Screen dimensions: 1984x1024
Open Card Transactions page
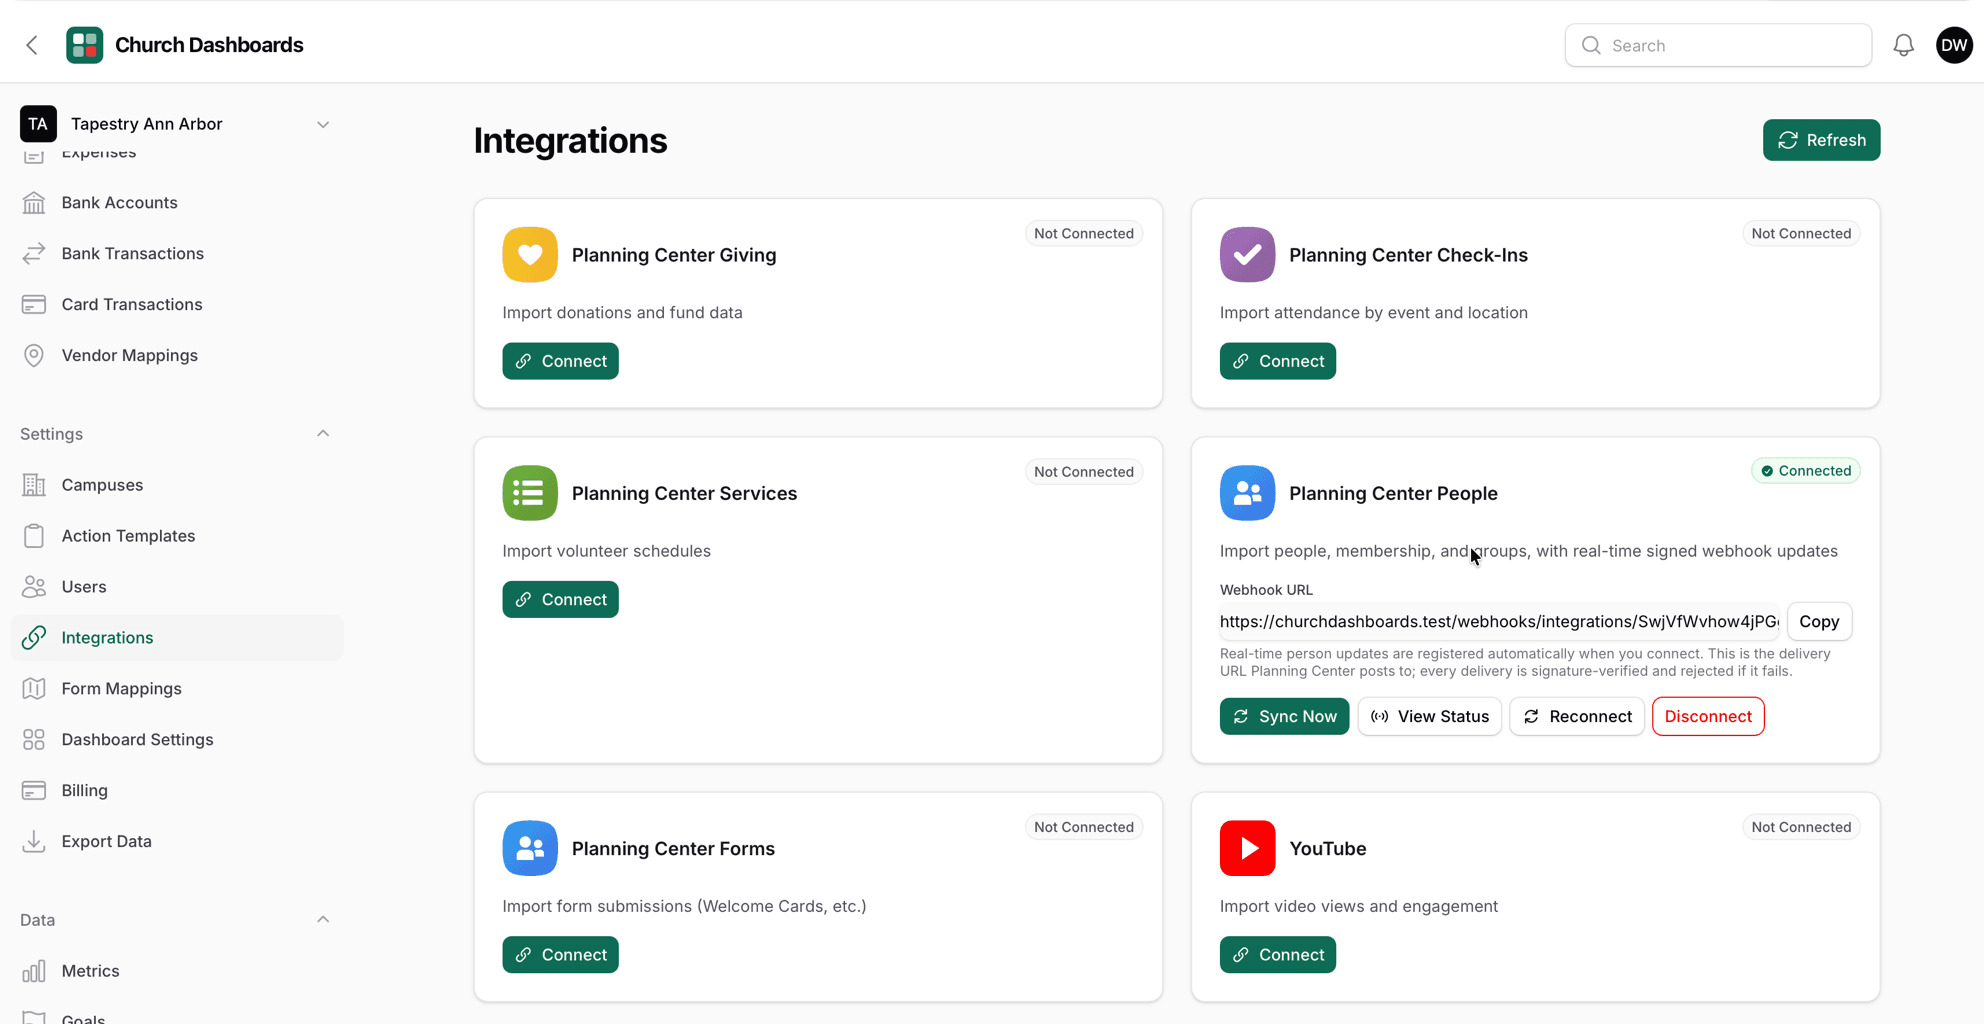coord(177,305)
